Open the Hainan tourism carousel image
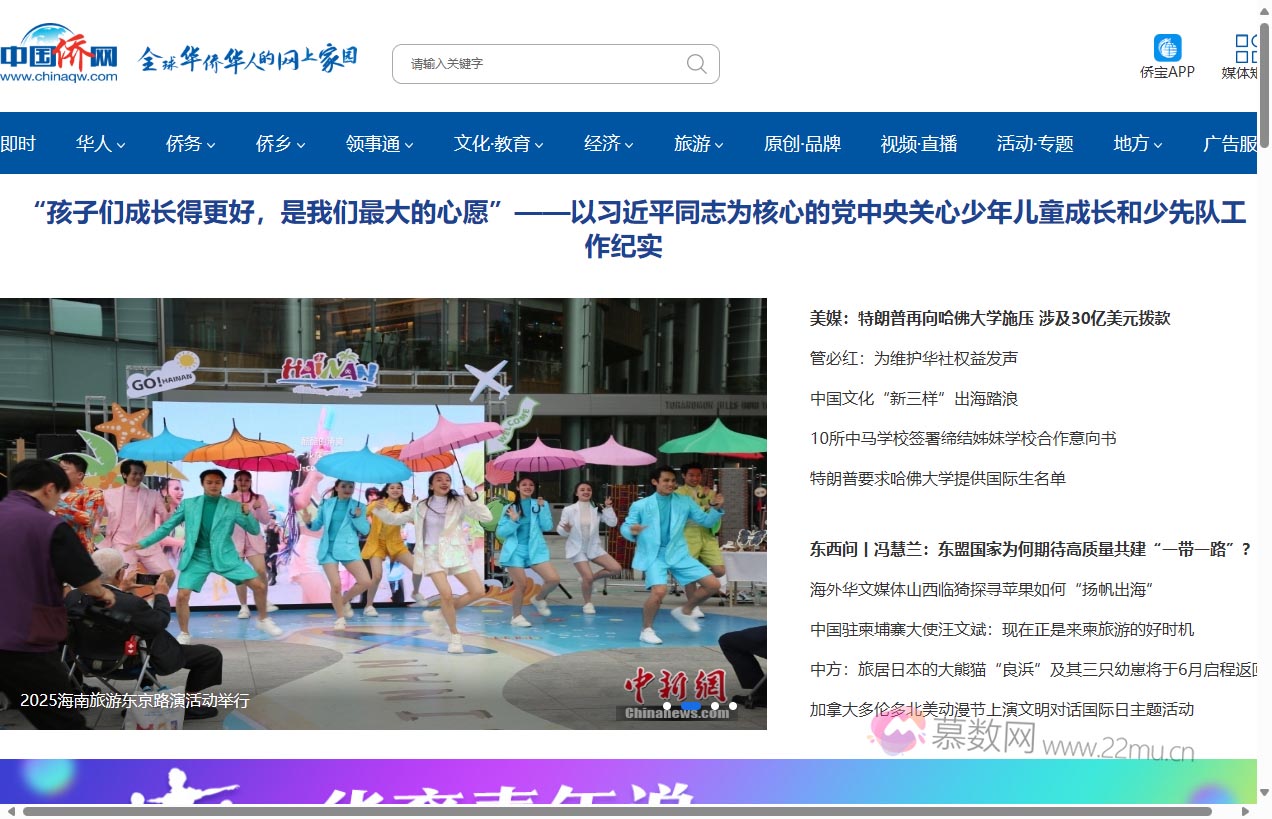The image size is (1272, 819). (x=383, y=500)
